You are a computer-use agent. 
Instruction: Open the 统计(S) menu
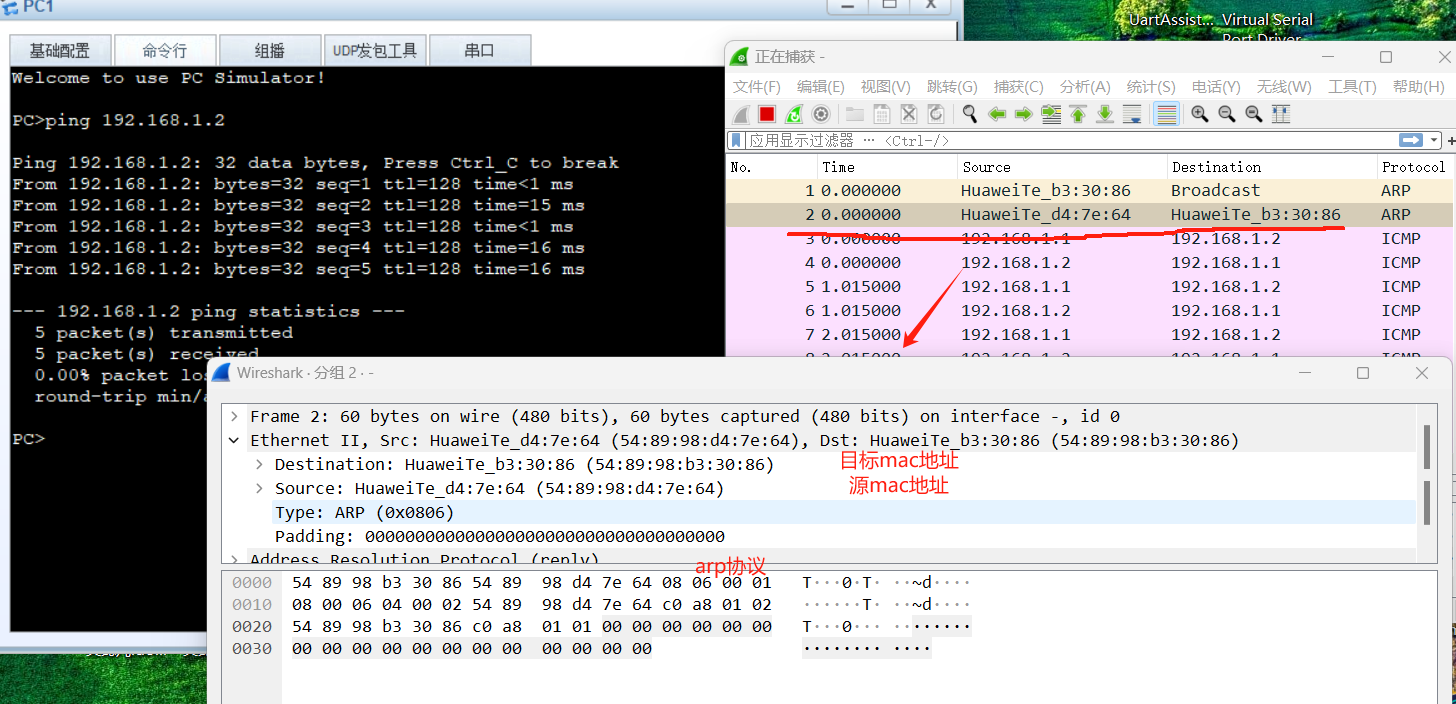coord(1151,87)
